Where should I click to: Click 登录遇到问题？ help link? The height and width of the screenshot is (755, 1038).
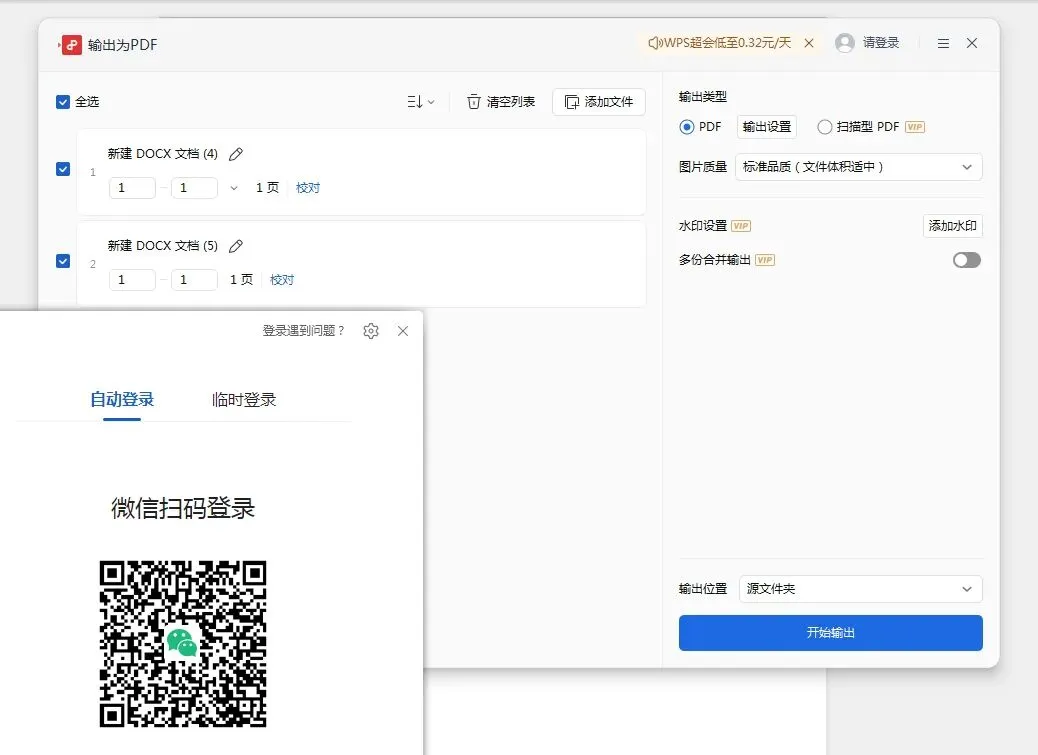coord(304,331)
